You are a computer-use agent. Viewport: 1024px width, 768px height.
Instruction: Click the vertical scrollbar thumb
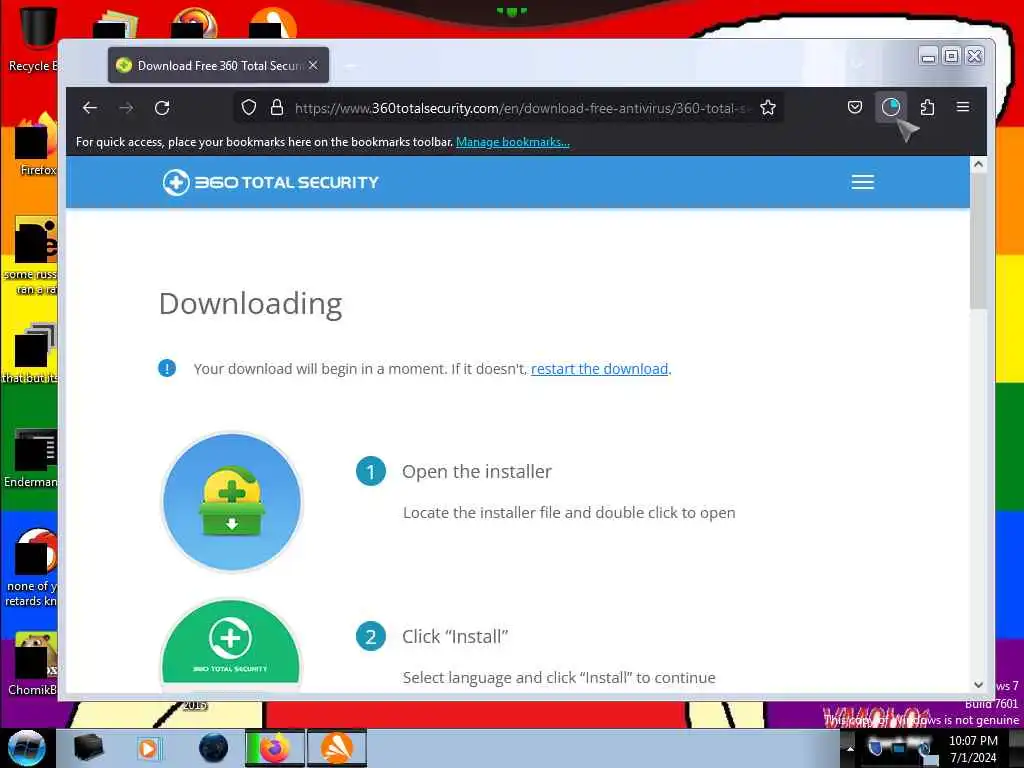[x=978, y=240]
